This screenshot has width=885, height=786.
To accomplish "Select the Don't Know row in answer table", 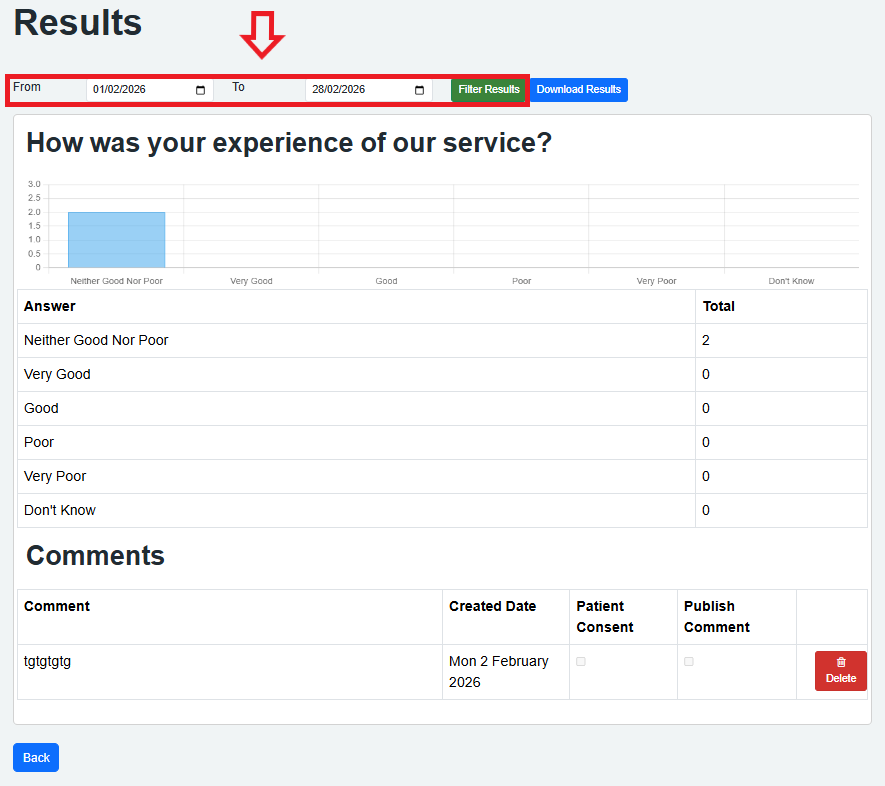I will point(60,511).
